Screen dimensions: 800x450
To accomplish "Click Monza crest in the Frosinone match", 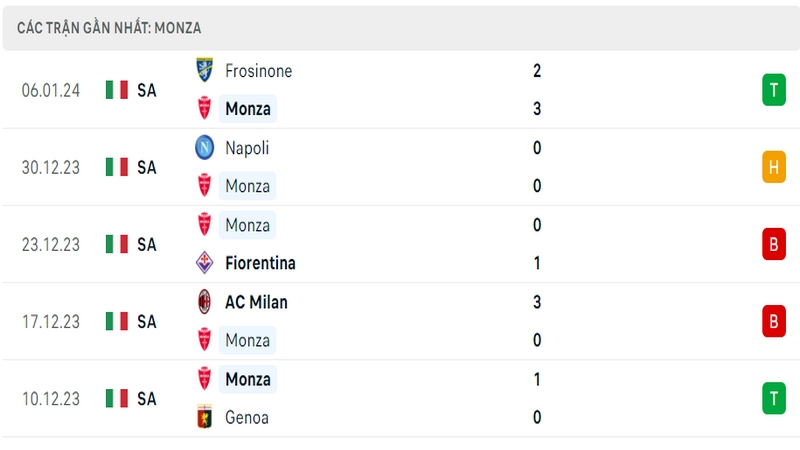I will pos(205,108).
